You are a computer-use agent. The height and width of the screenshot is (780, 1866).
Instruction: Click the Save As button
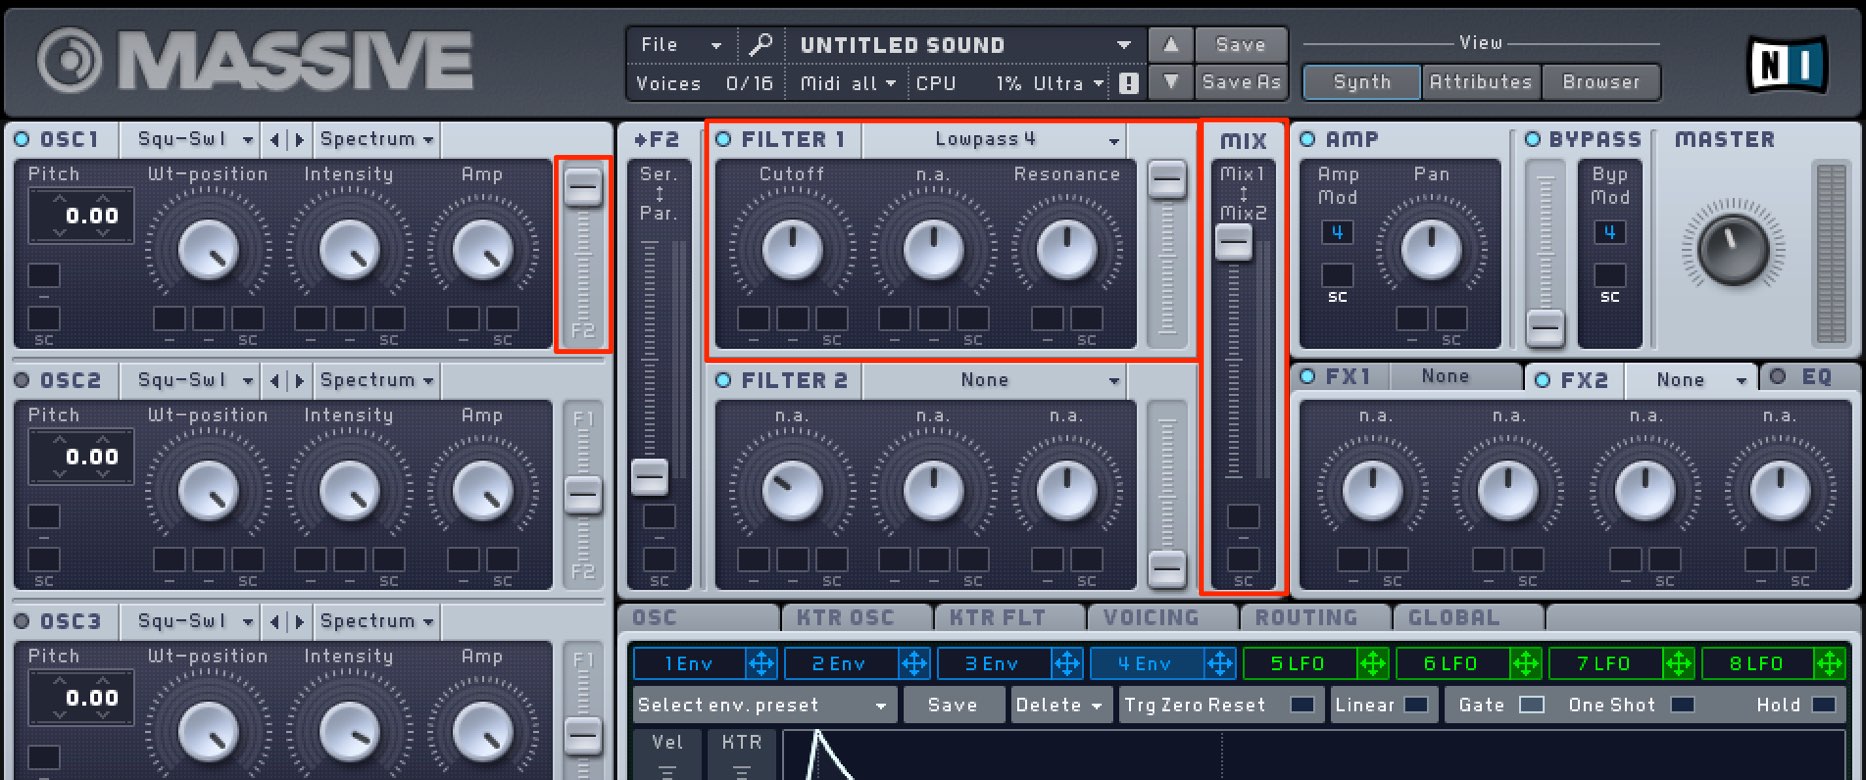[x=1241, y=82]
